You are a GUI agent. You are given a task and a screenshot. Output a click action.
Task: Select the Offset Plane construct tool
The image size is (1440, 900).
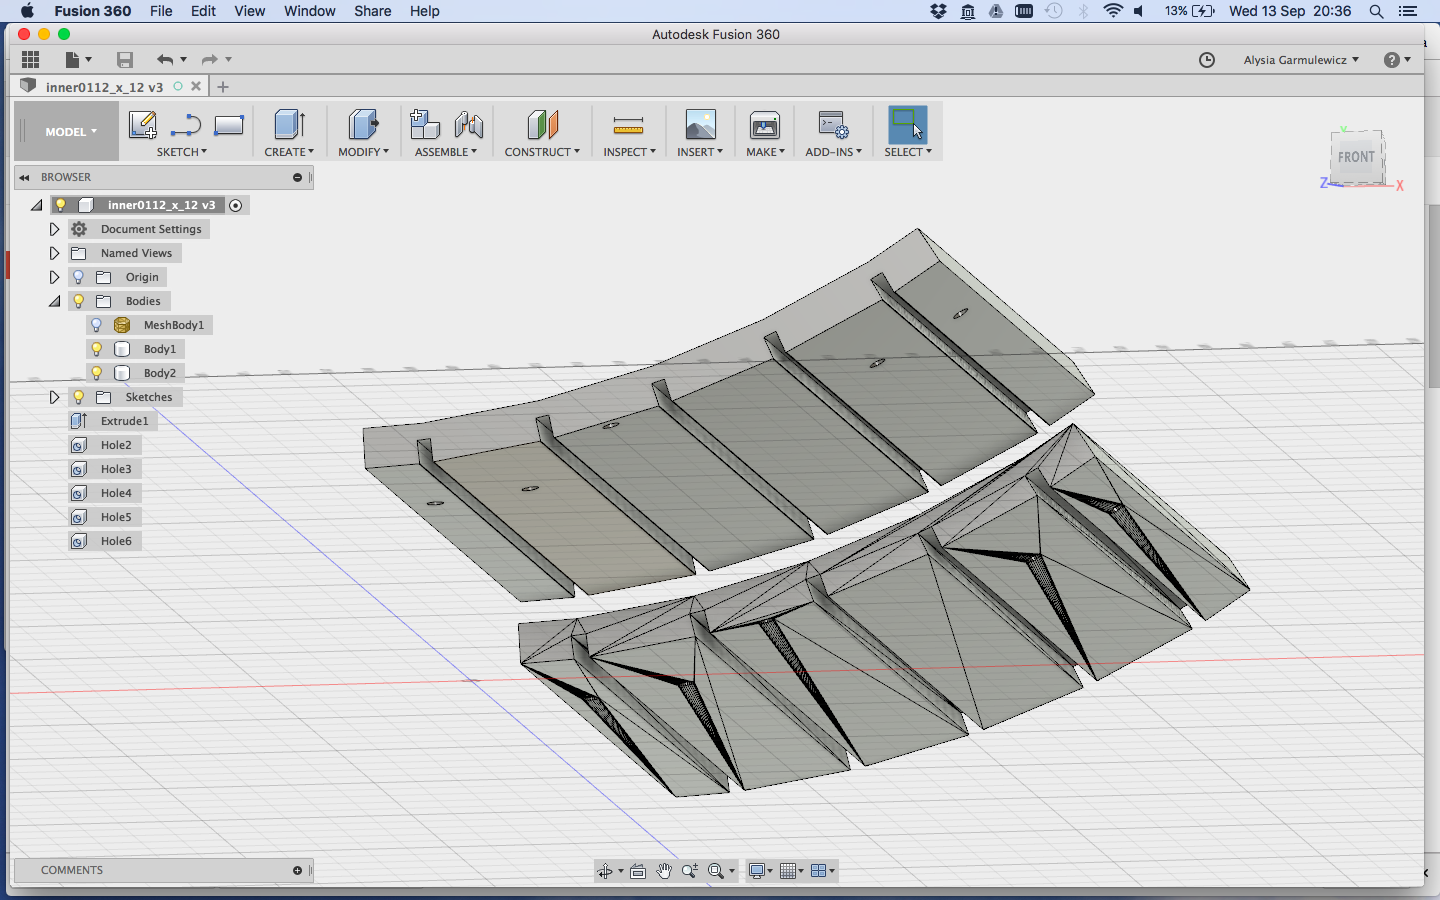[542, 125]
